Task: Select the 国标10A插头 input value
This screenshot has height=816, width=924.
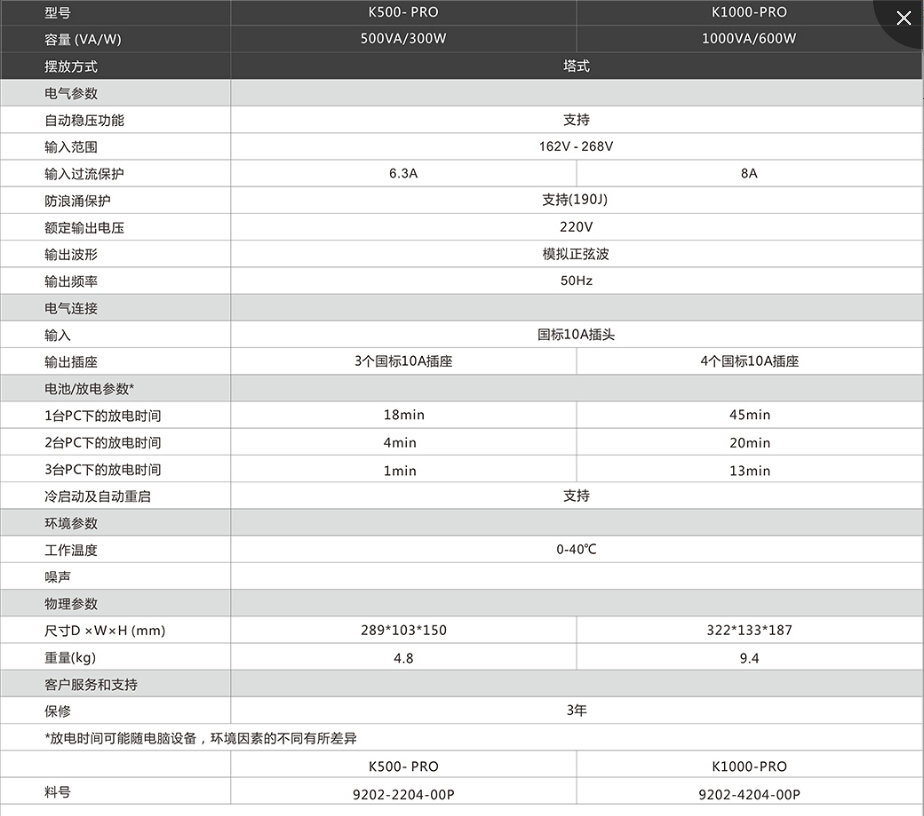Action: pos(576,335)
